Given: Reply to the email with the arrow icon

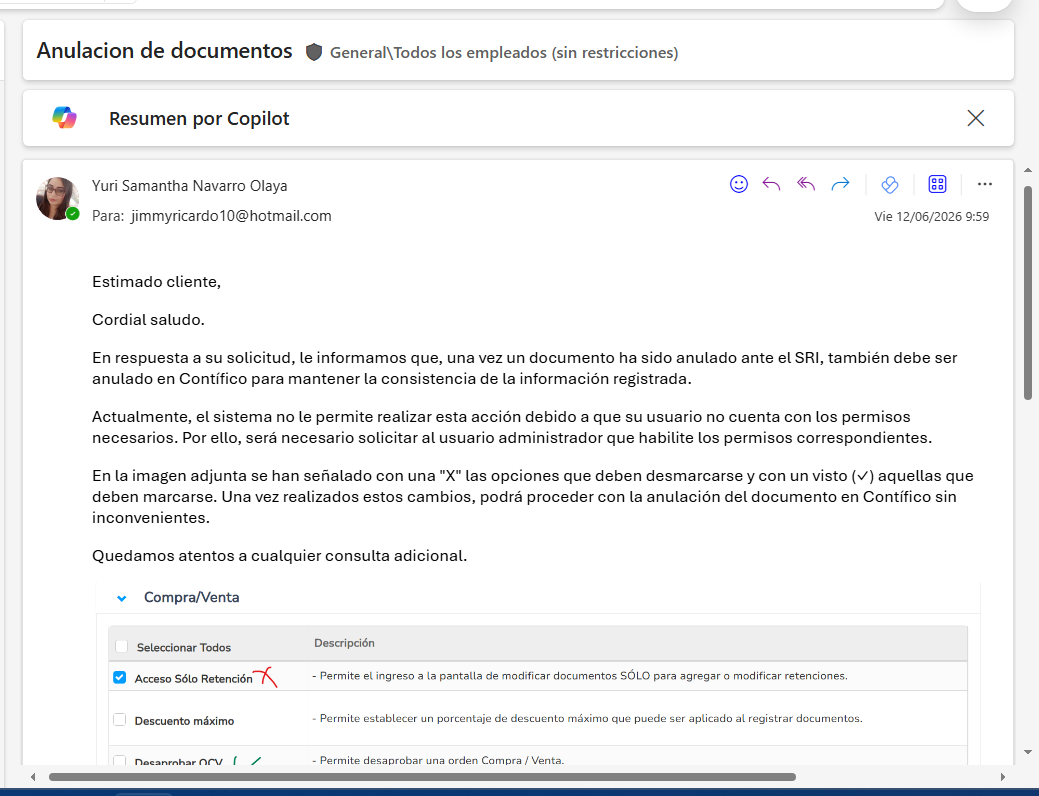Looking at the screenshot, I should pyautogui.click(x=771, y=184).
